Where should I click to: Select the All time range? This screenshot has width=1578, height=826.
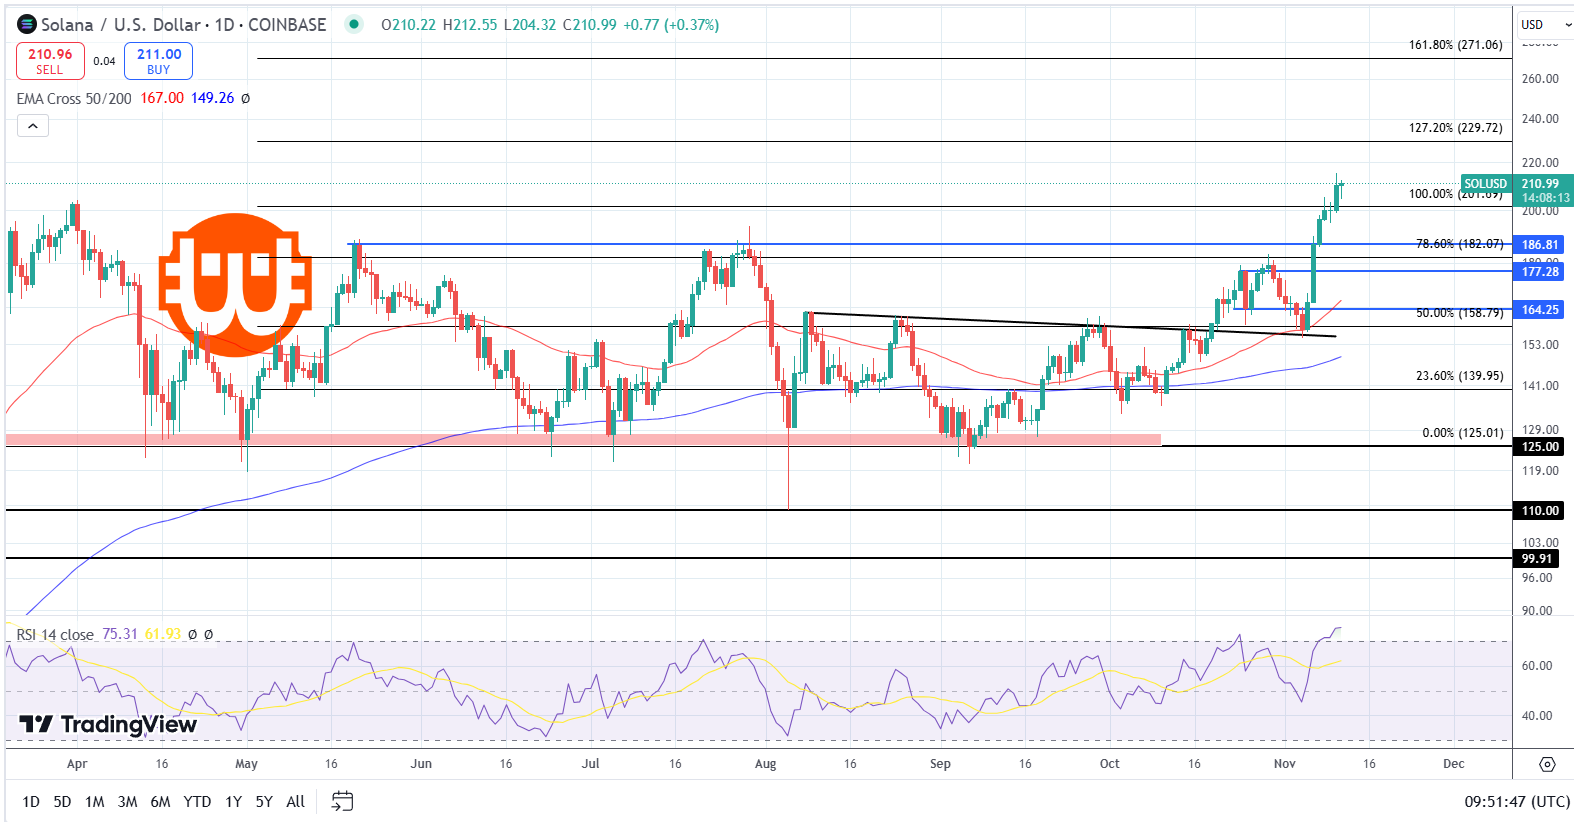tap(296, 801)
